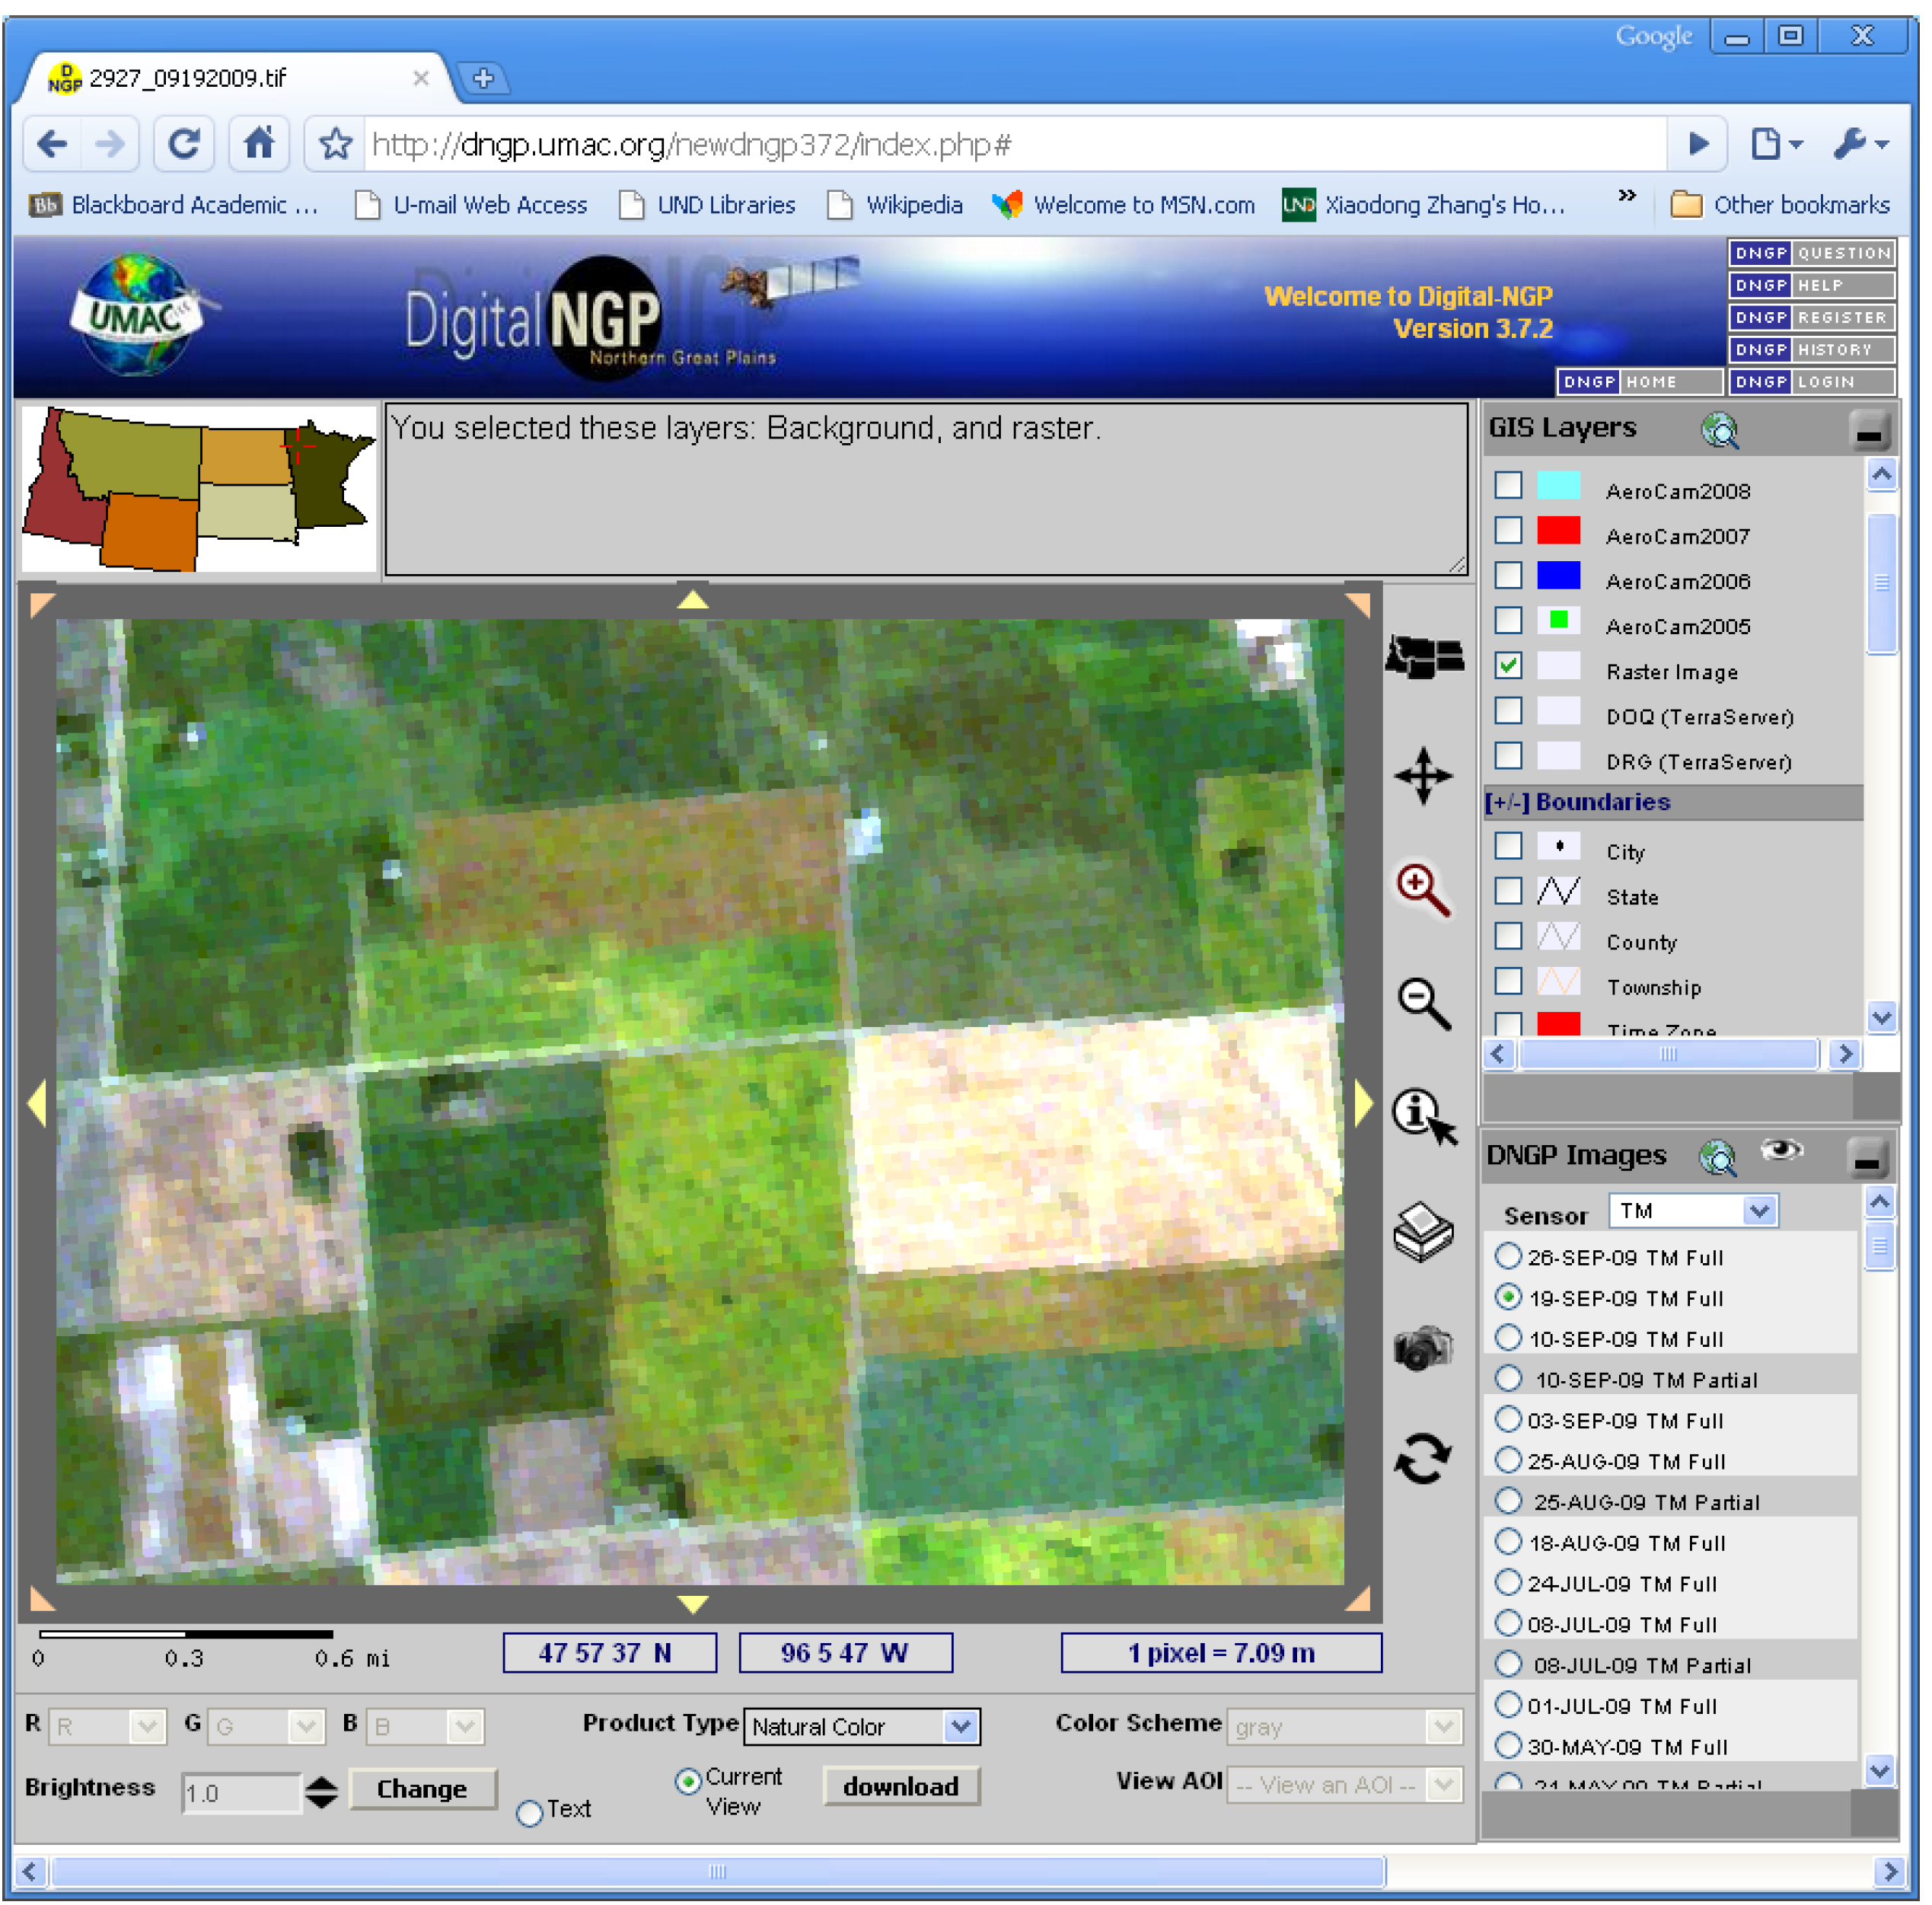
Task: Click the Brightness up/down stepper
Action: 321,1792
